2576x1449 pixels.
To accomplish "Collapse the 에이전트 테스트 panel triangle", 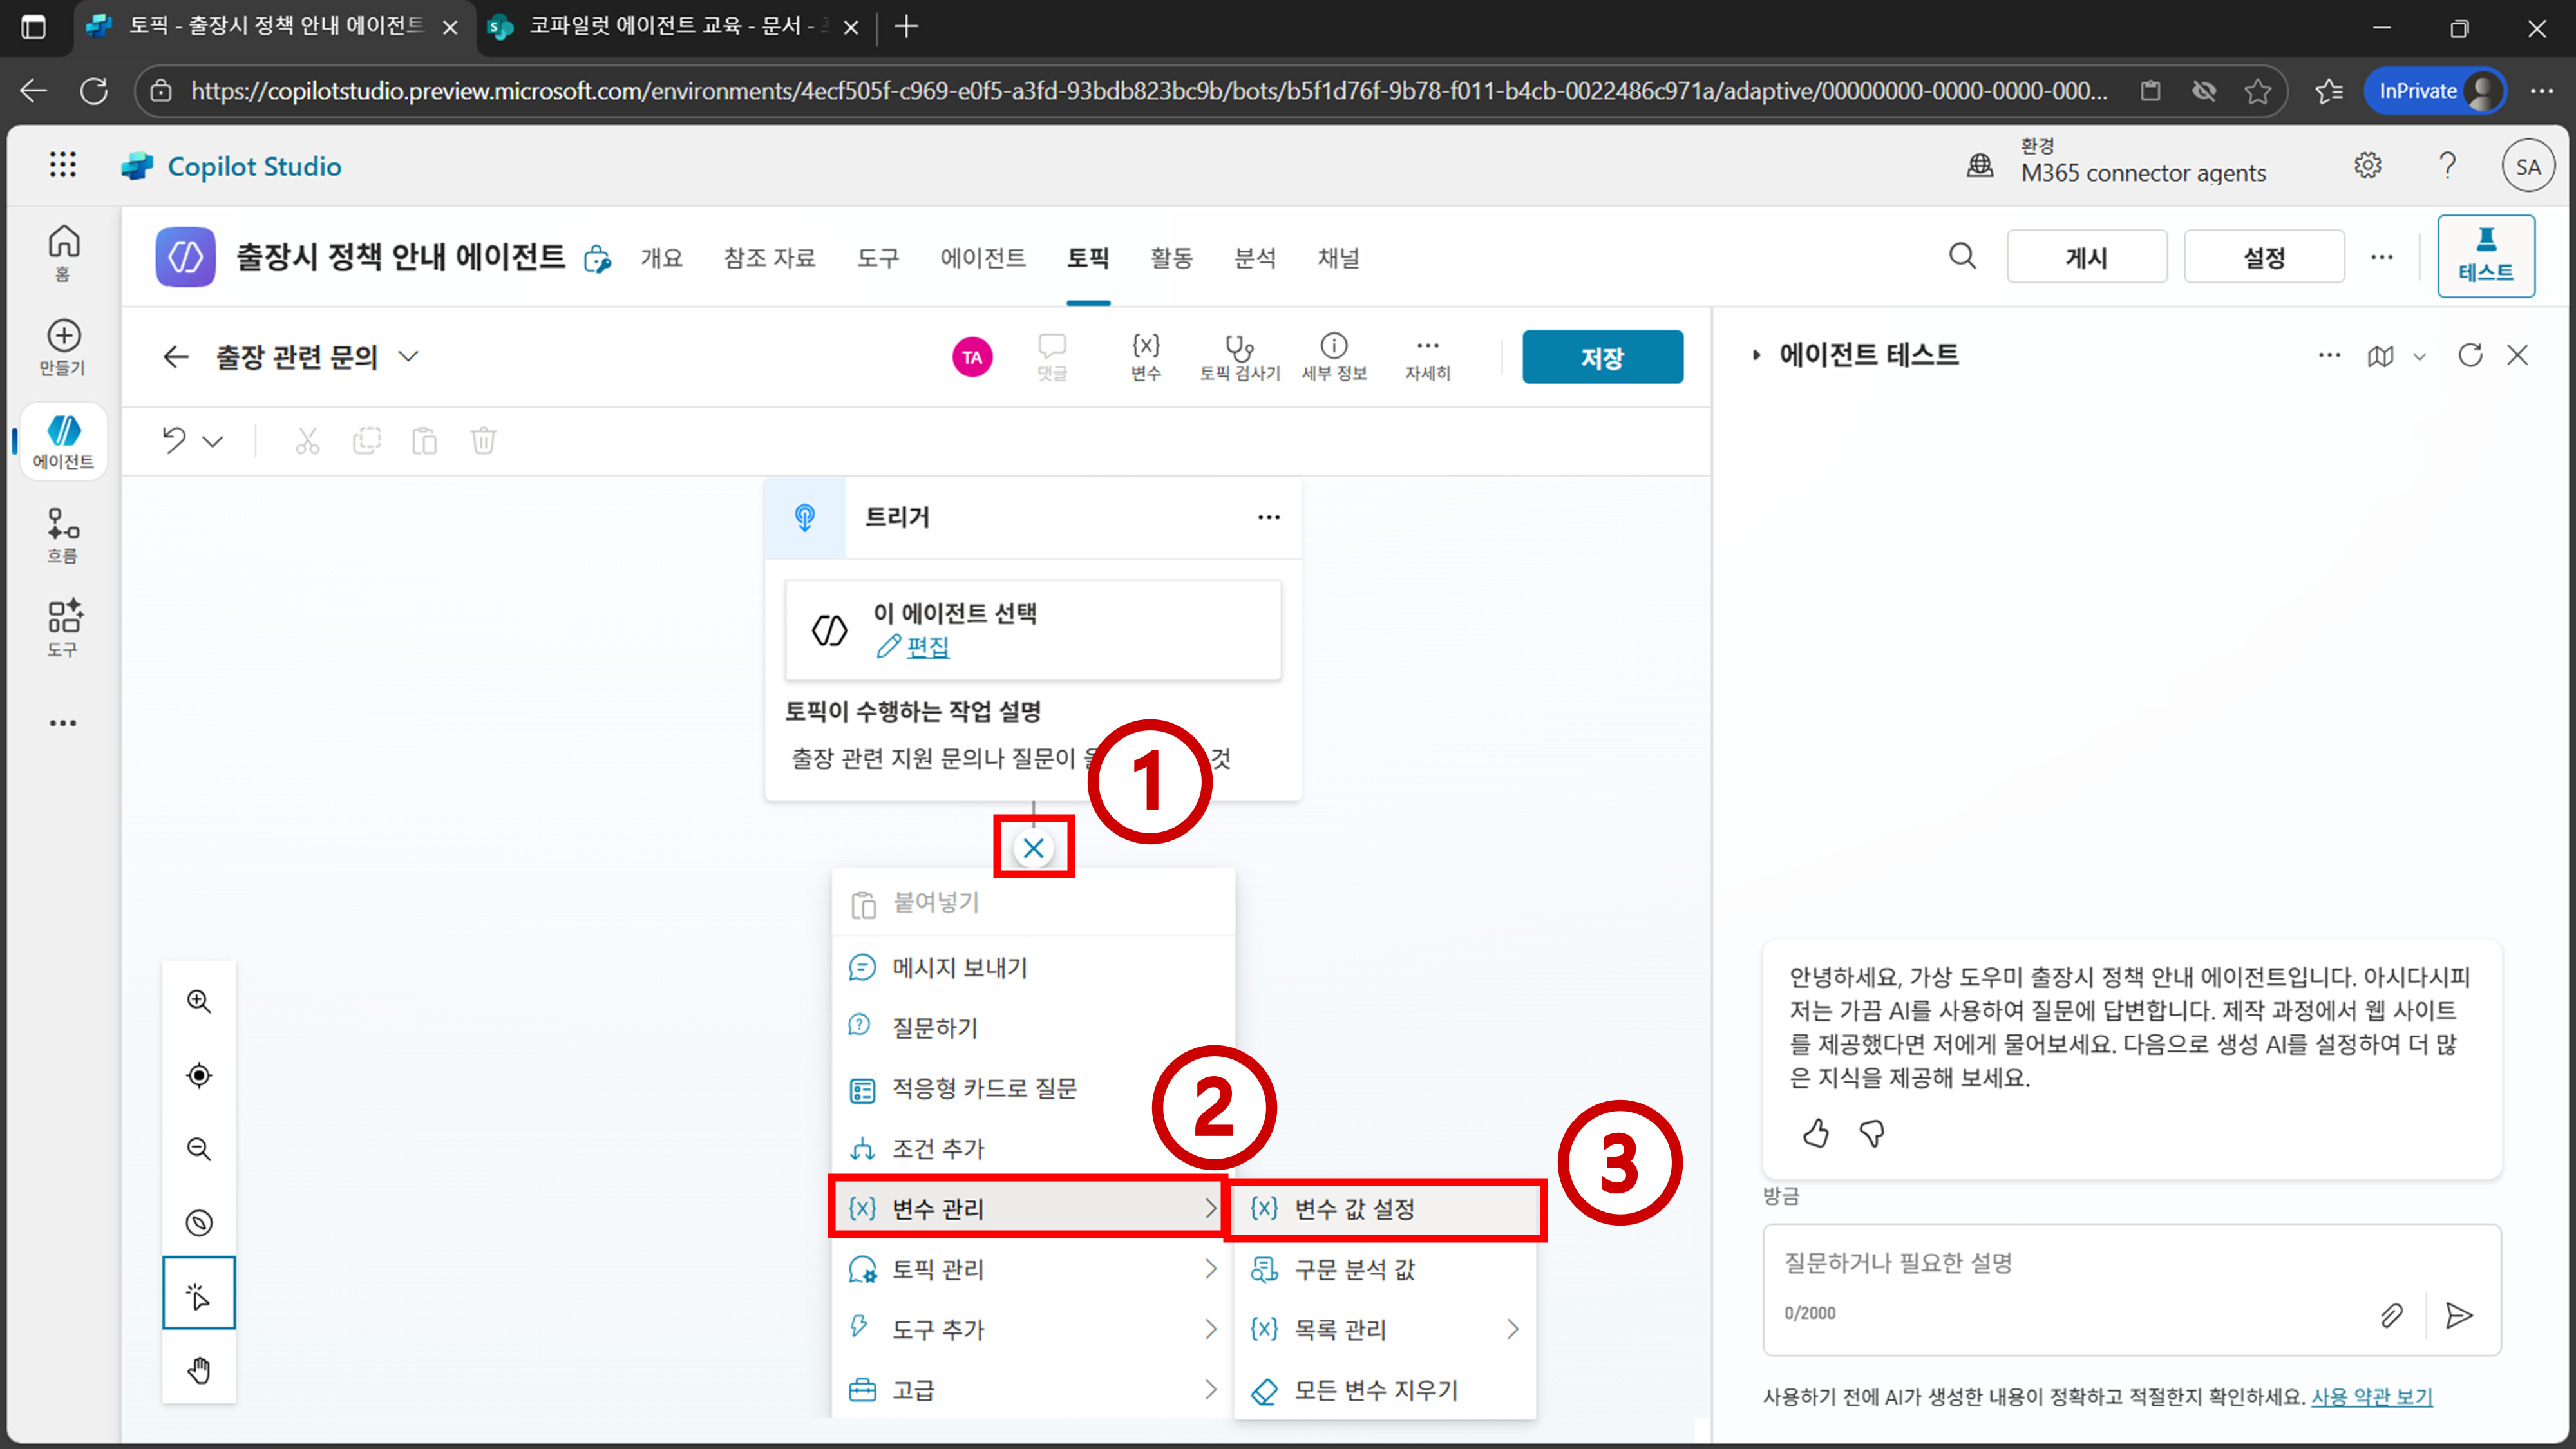I will point(1756,355).
